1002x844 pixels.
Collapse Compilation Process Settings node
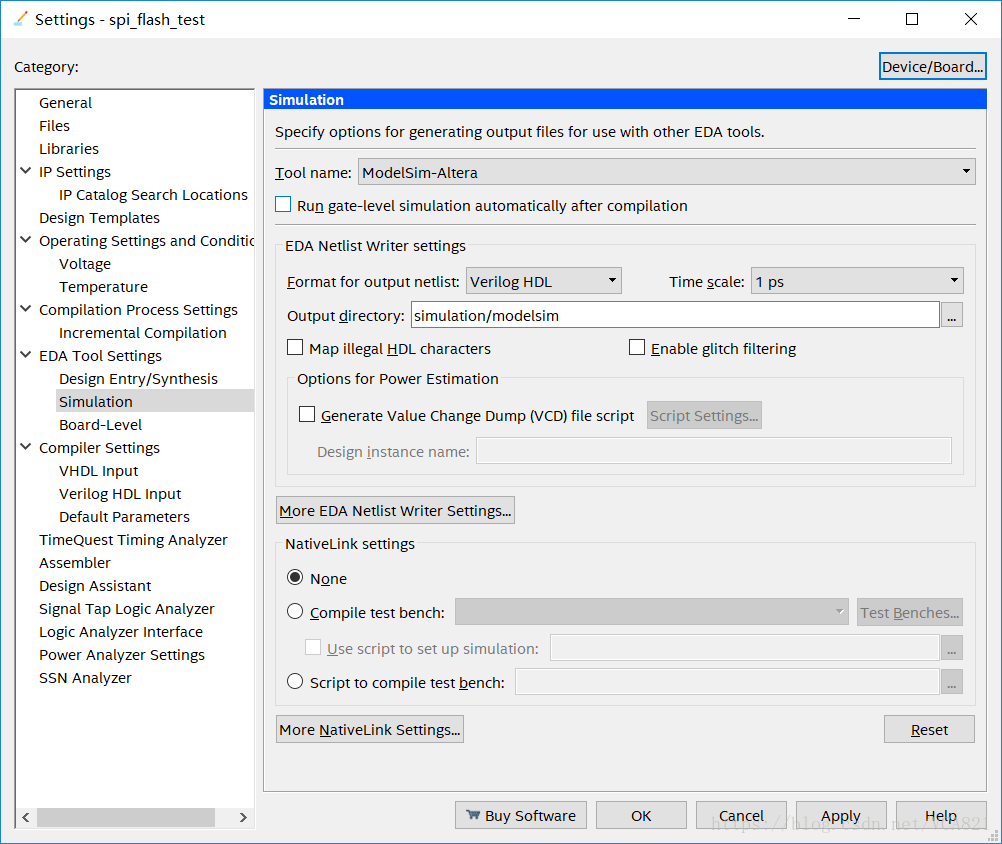tap(26, 309)
